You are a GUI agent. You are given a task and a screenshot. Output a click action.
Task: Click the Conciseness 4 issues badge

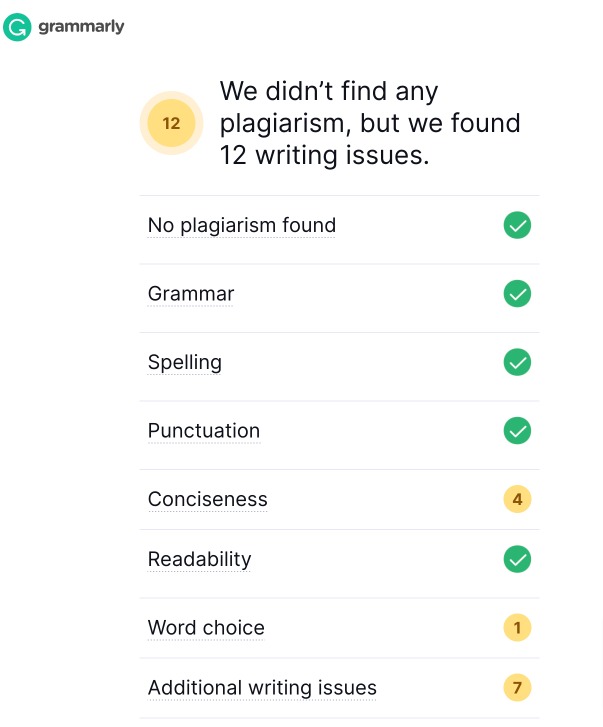pyautogui.click(x=517, y=499)
